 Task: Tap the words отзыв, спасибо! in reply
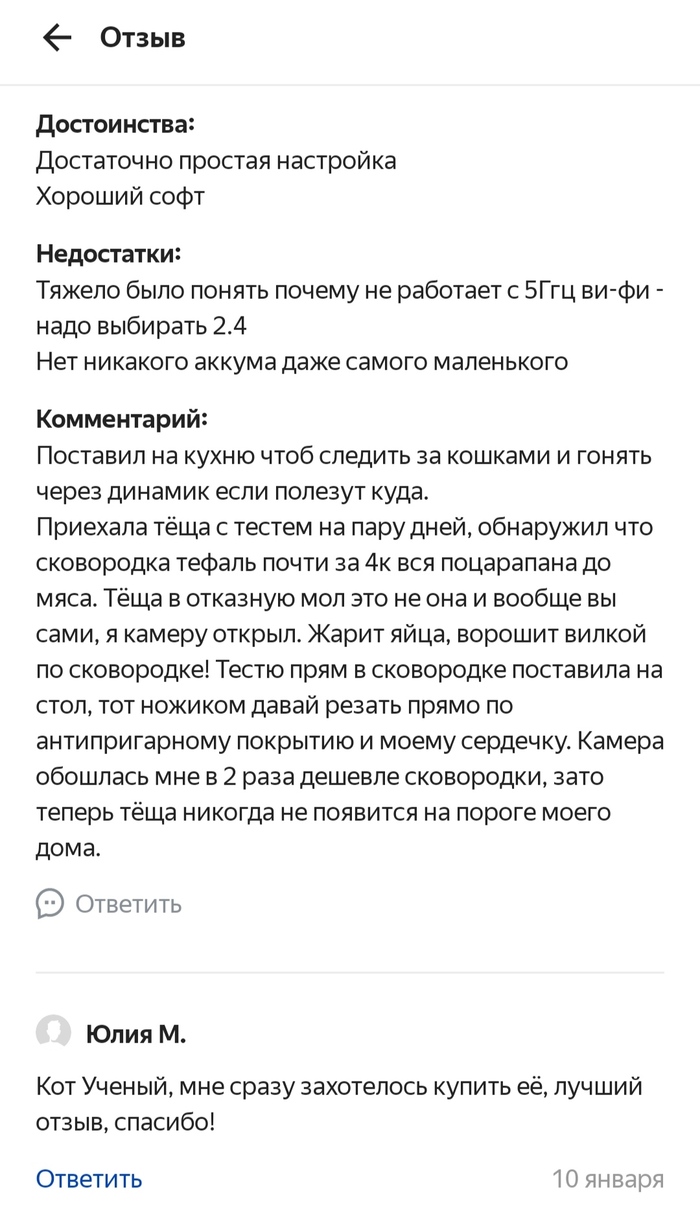coord(125,1122)
